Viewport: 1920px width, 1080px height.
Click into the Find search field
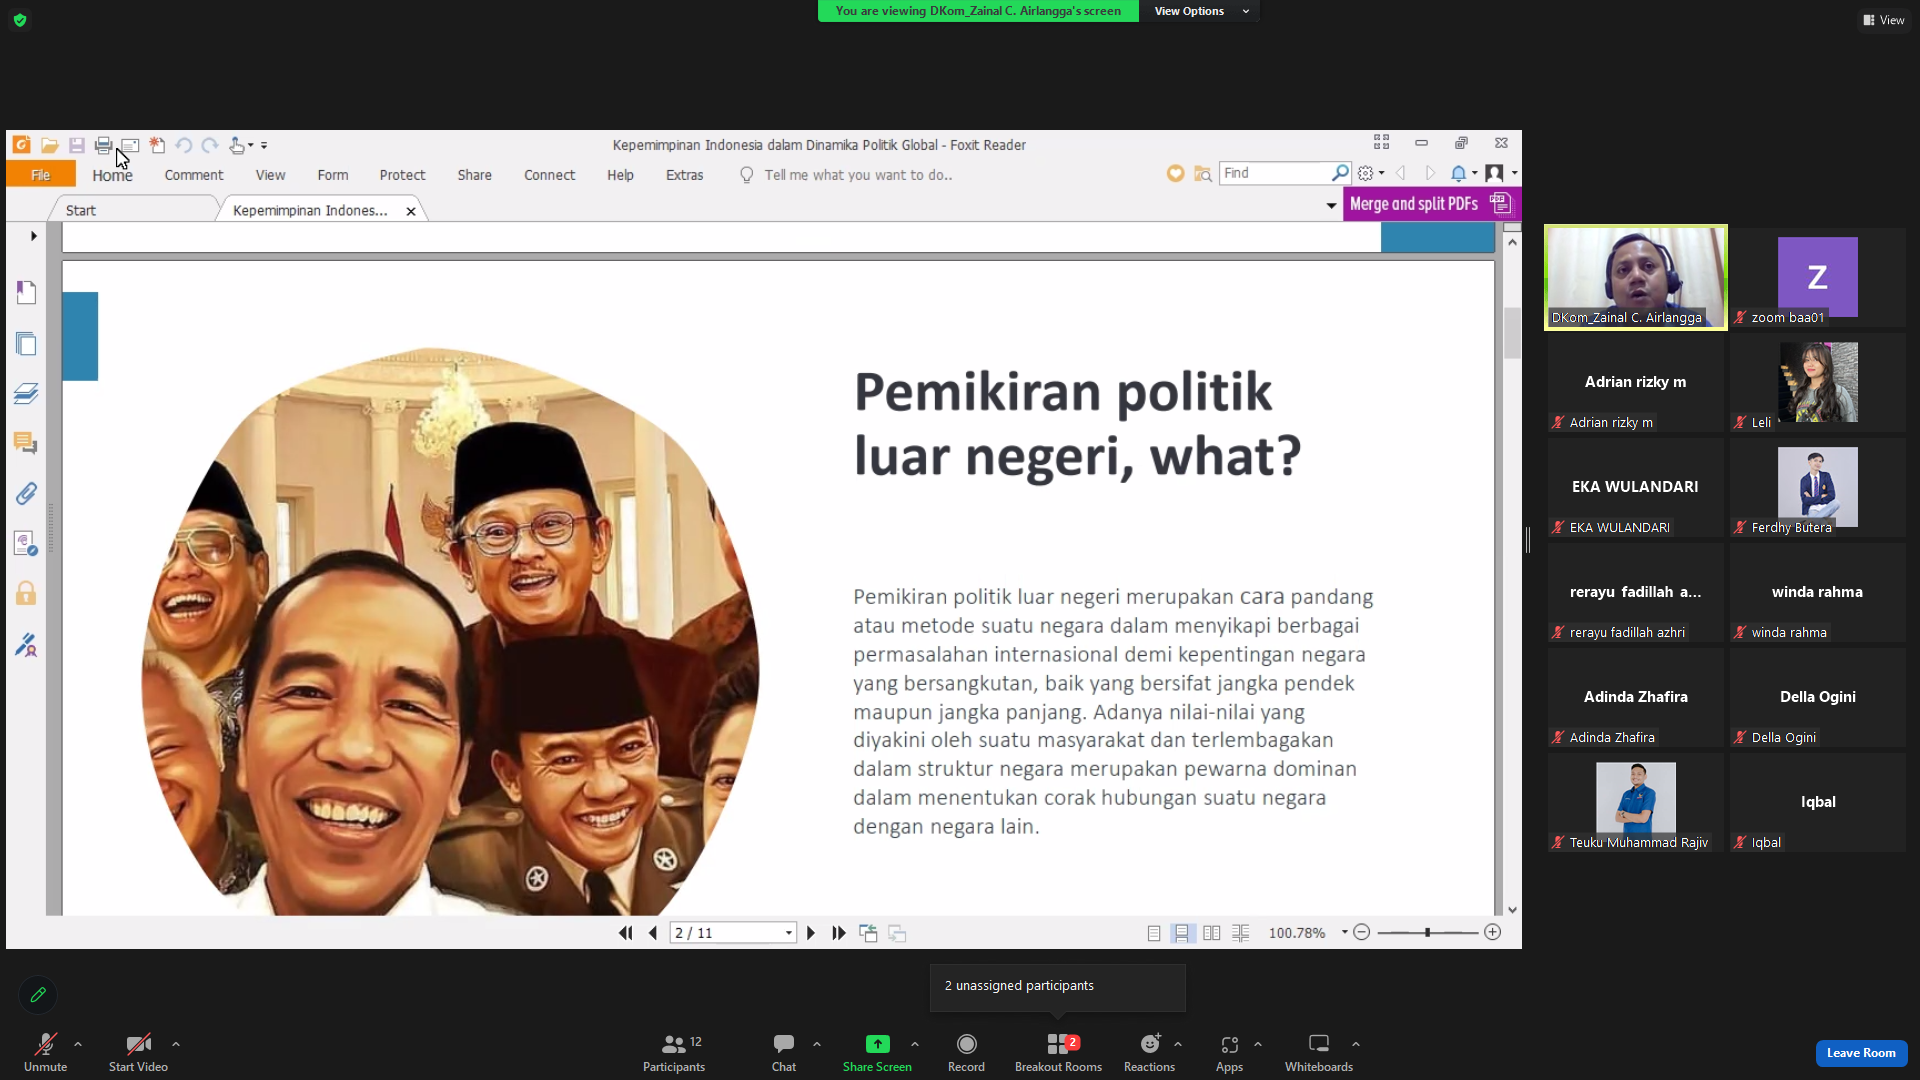[1276, 173]
